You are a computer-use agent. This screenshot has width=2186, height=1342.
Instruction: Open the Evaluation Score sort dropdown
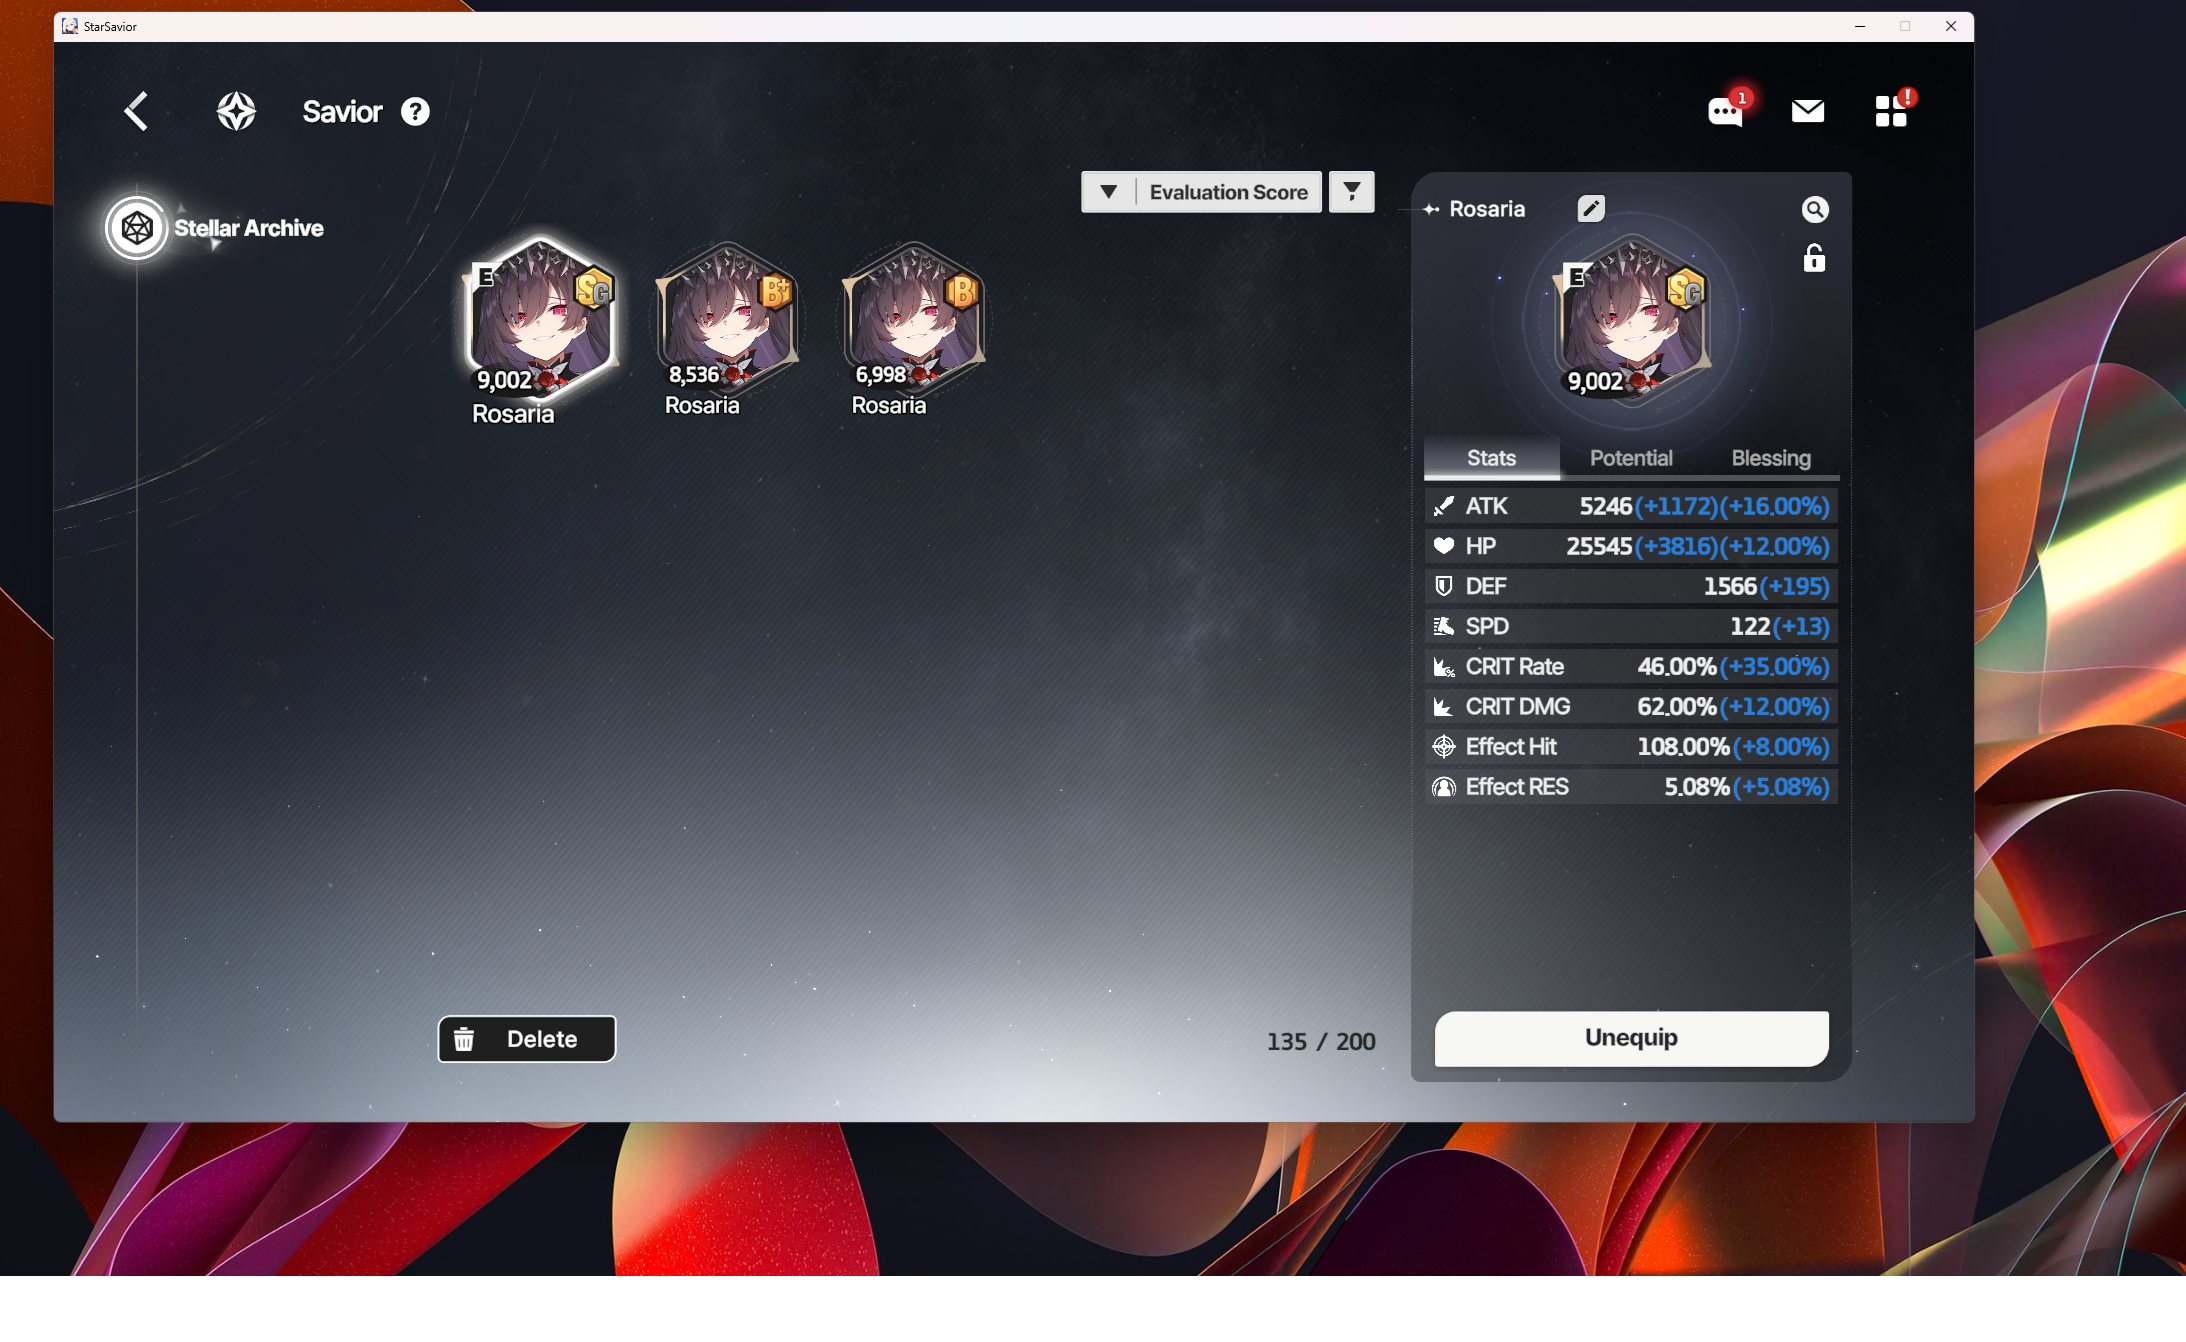click(1228, 192)
